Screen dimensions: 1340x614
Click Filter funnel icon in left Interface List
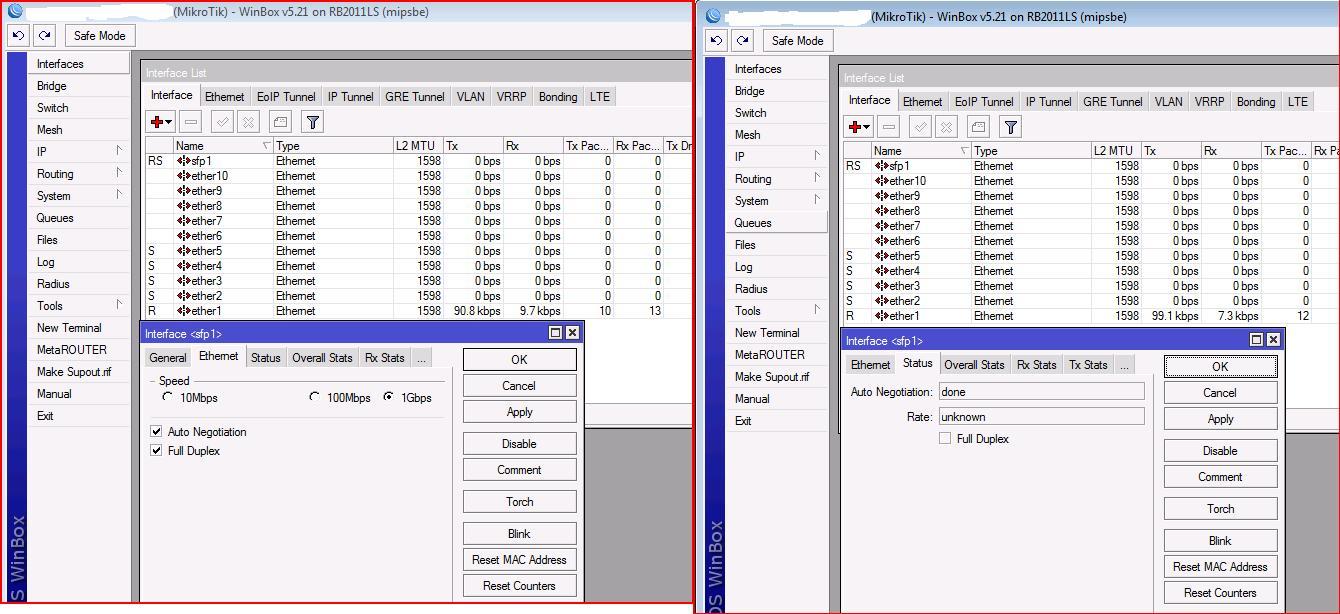point(312,122)
